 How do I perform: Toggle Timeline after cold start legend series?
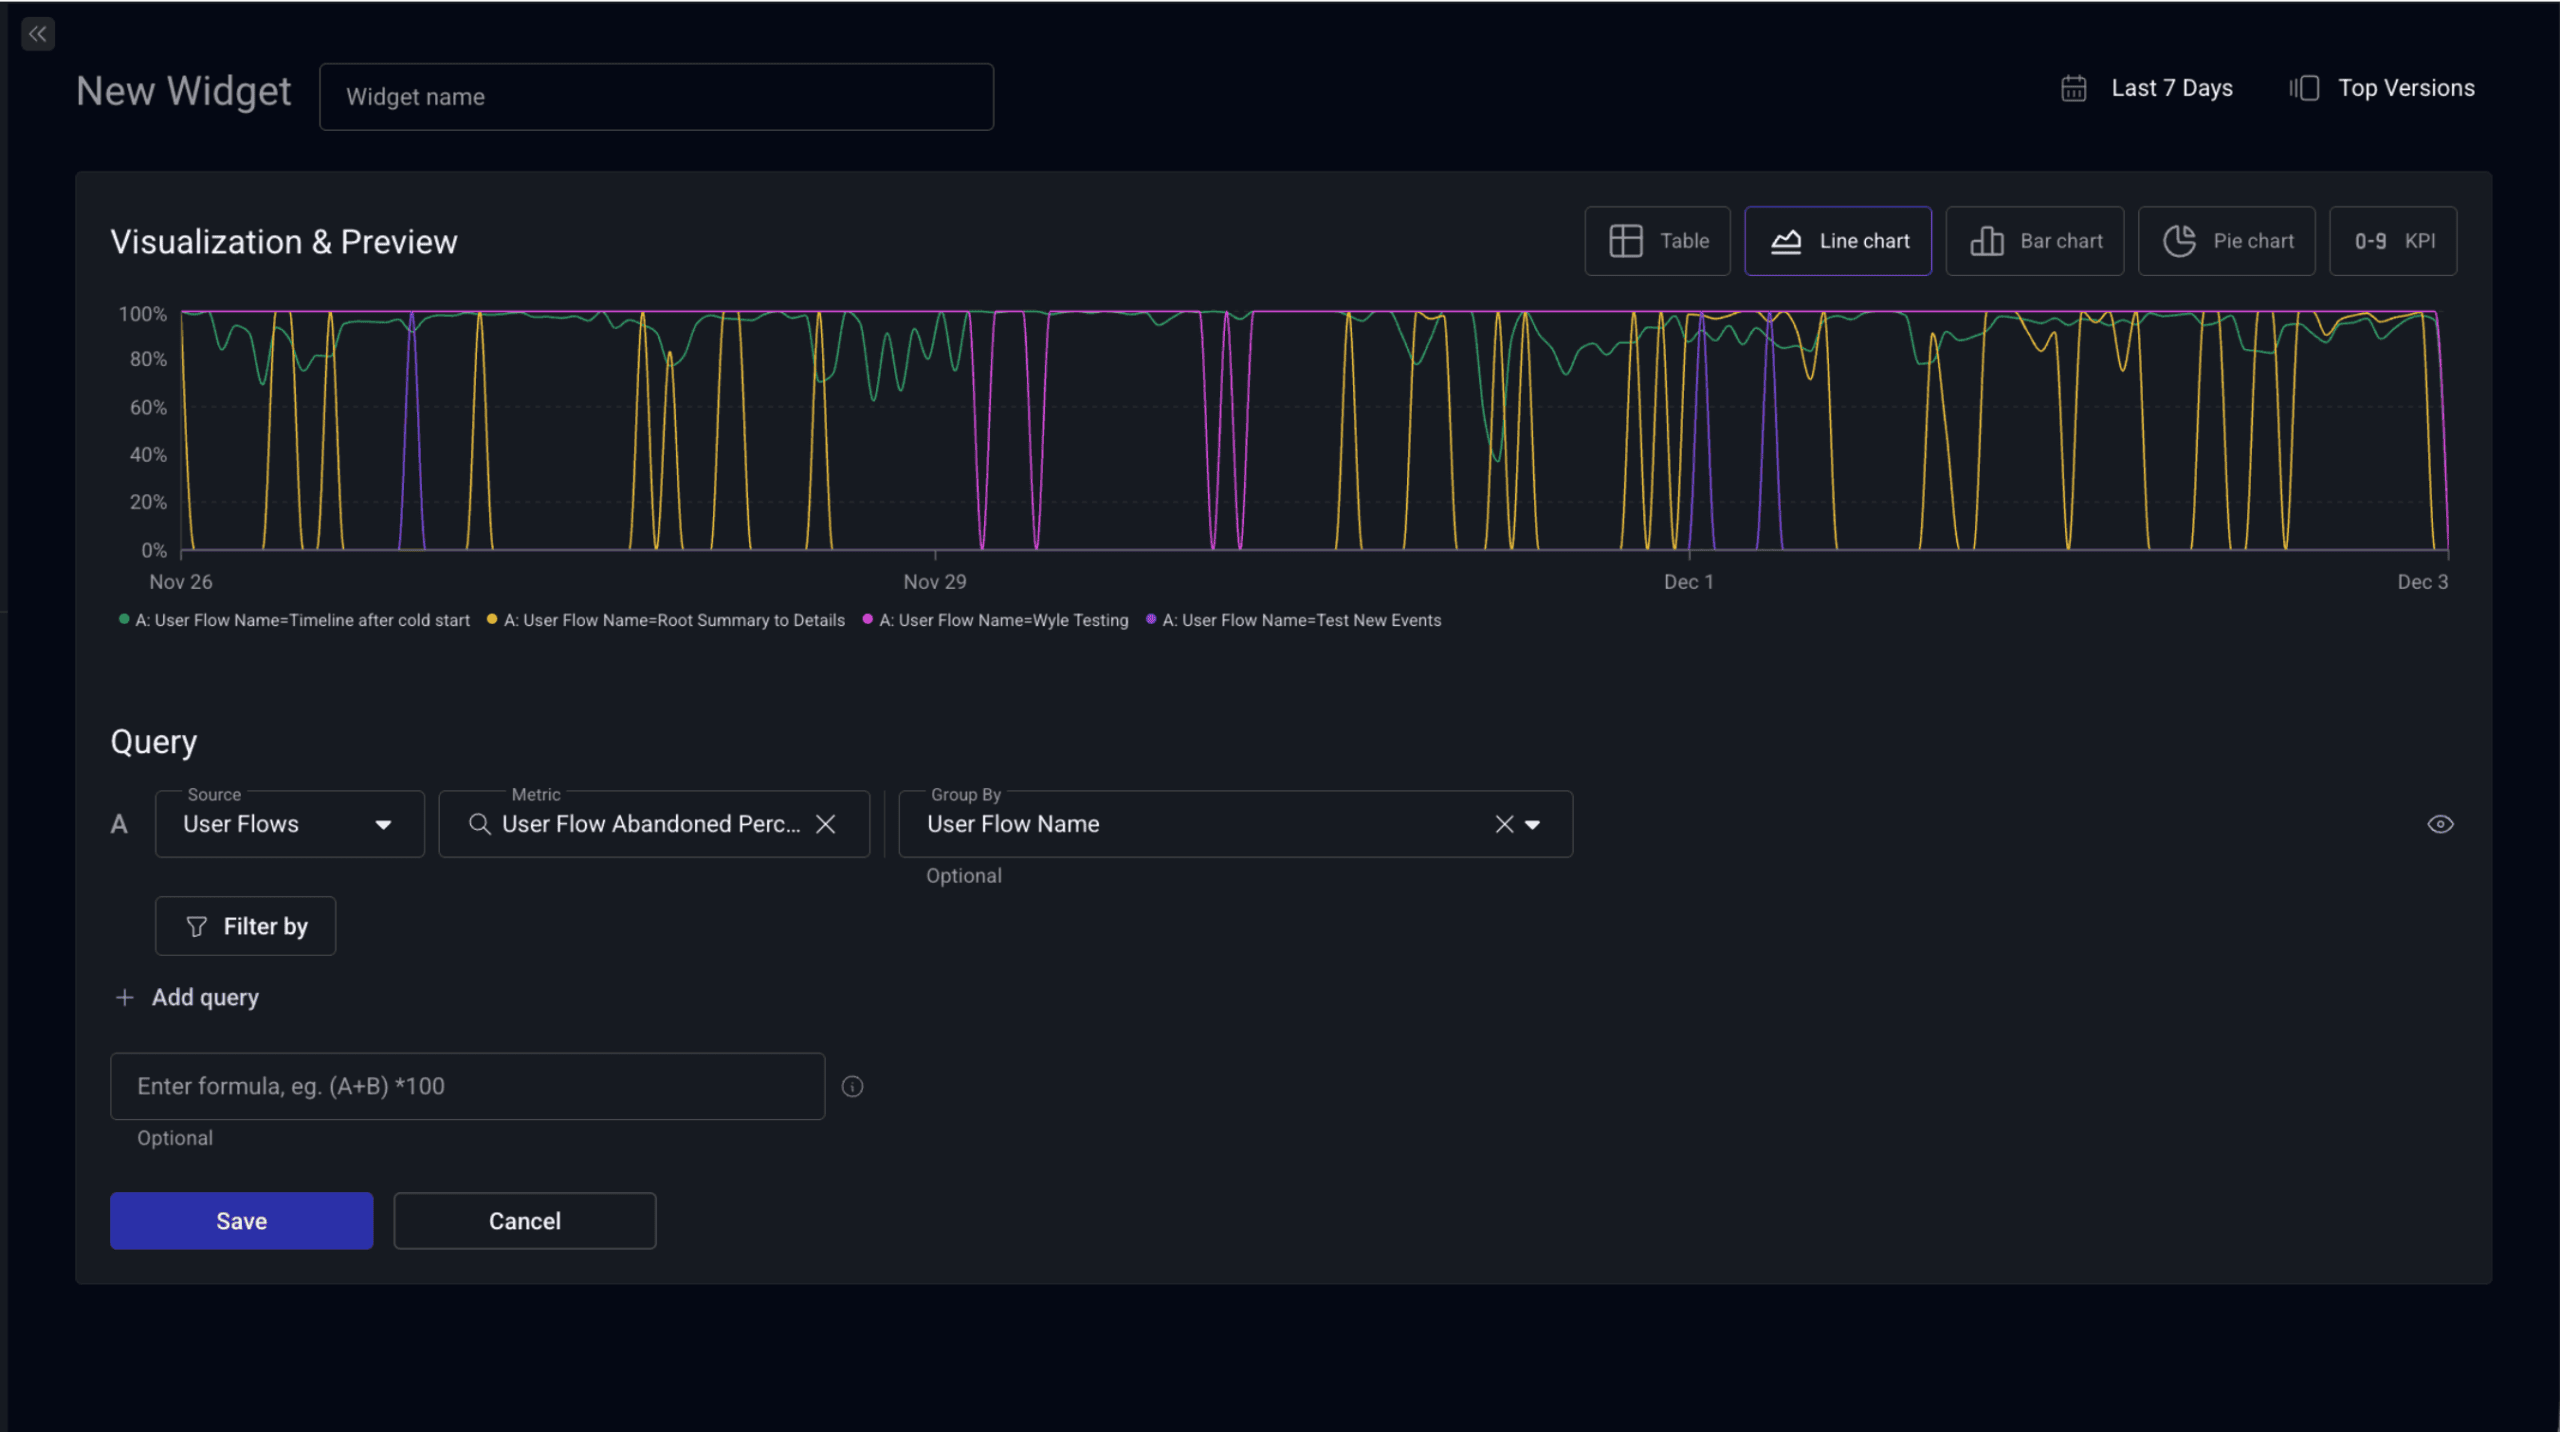[302, 620]
